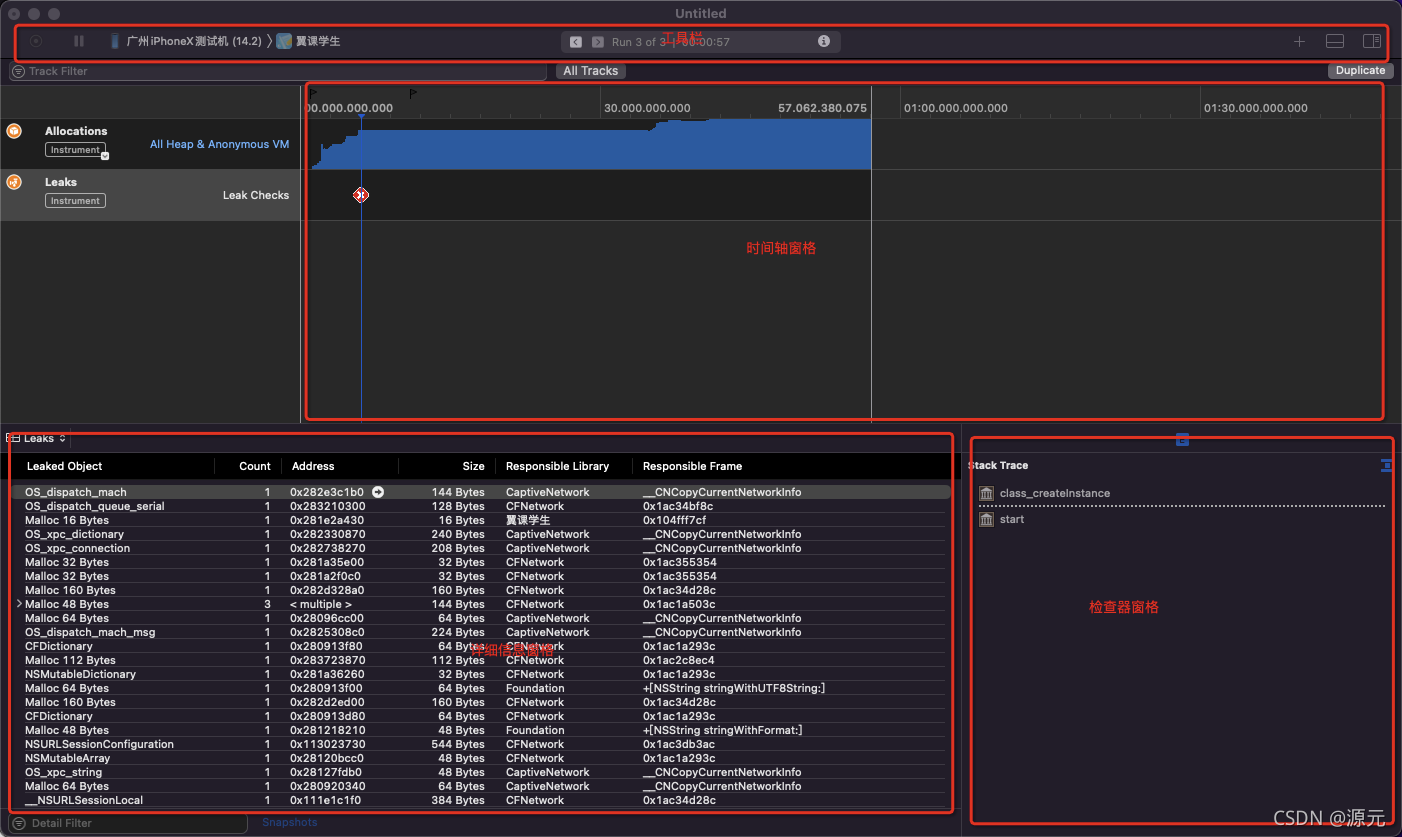Viewport: 1402px width, 837px height.
Task: Select the OS_dispatch_queue_serial row
Action: (480, 506)
